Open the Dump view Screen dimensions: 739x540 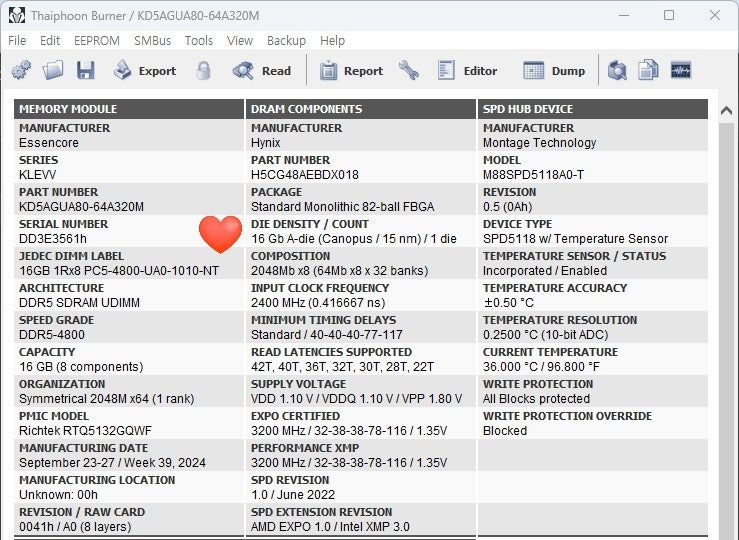[x=554, y=71]
